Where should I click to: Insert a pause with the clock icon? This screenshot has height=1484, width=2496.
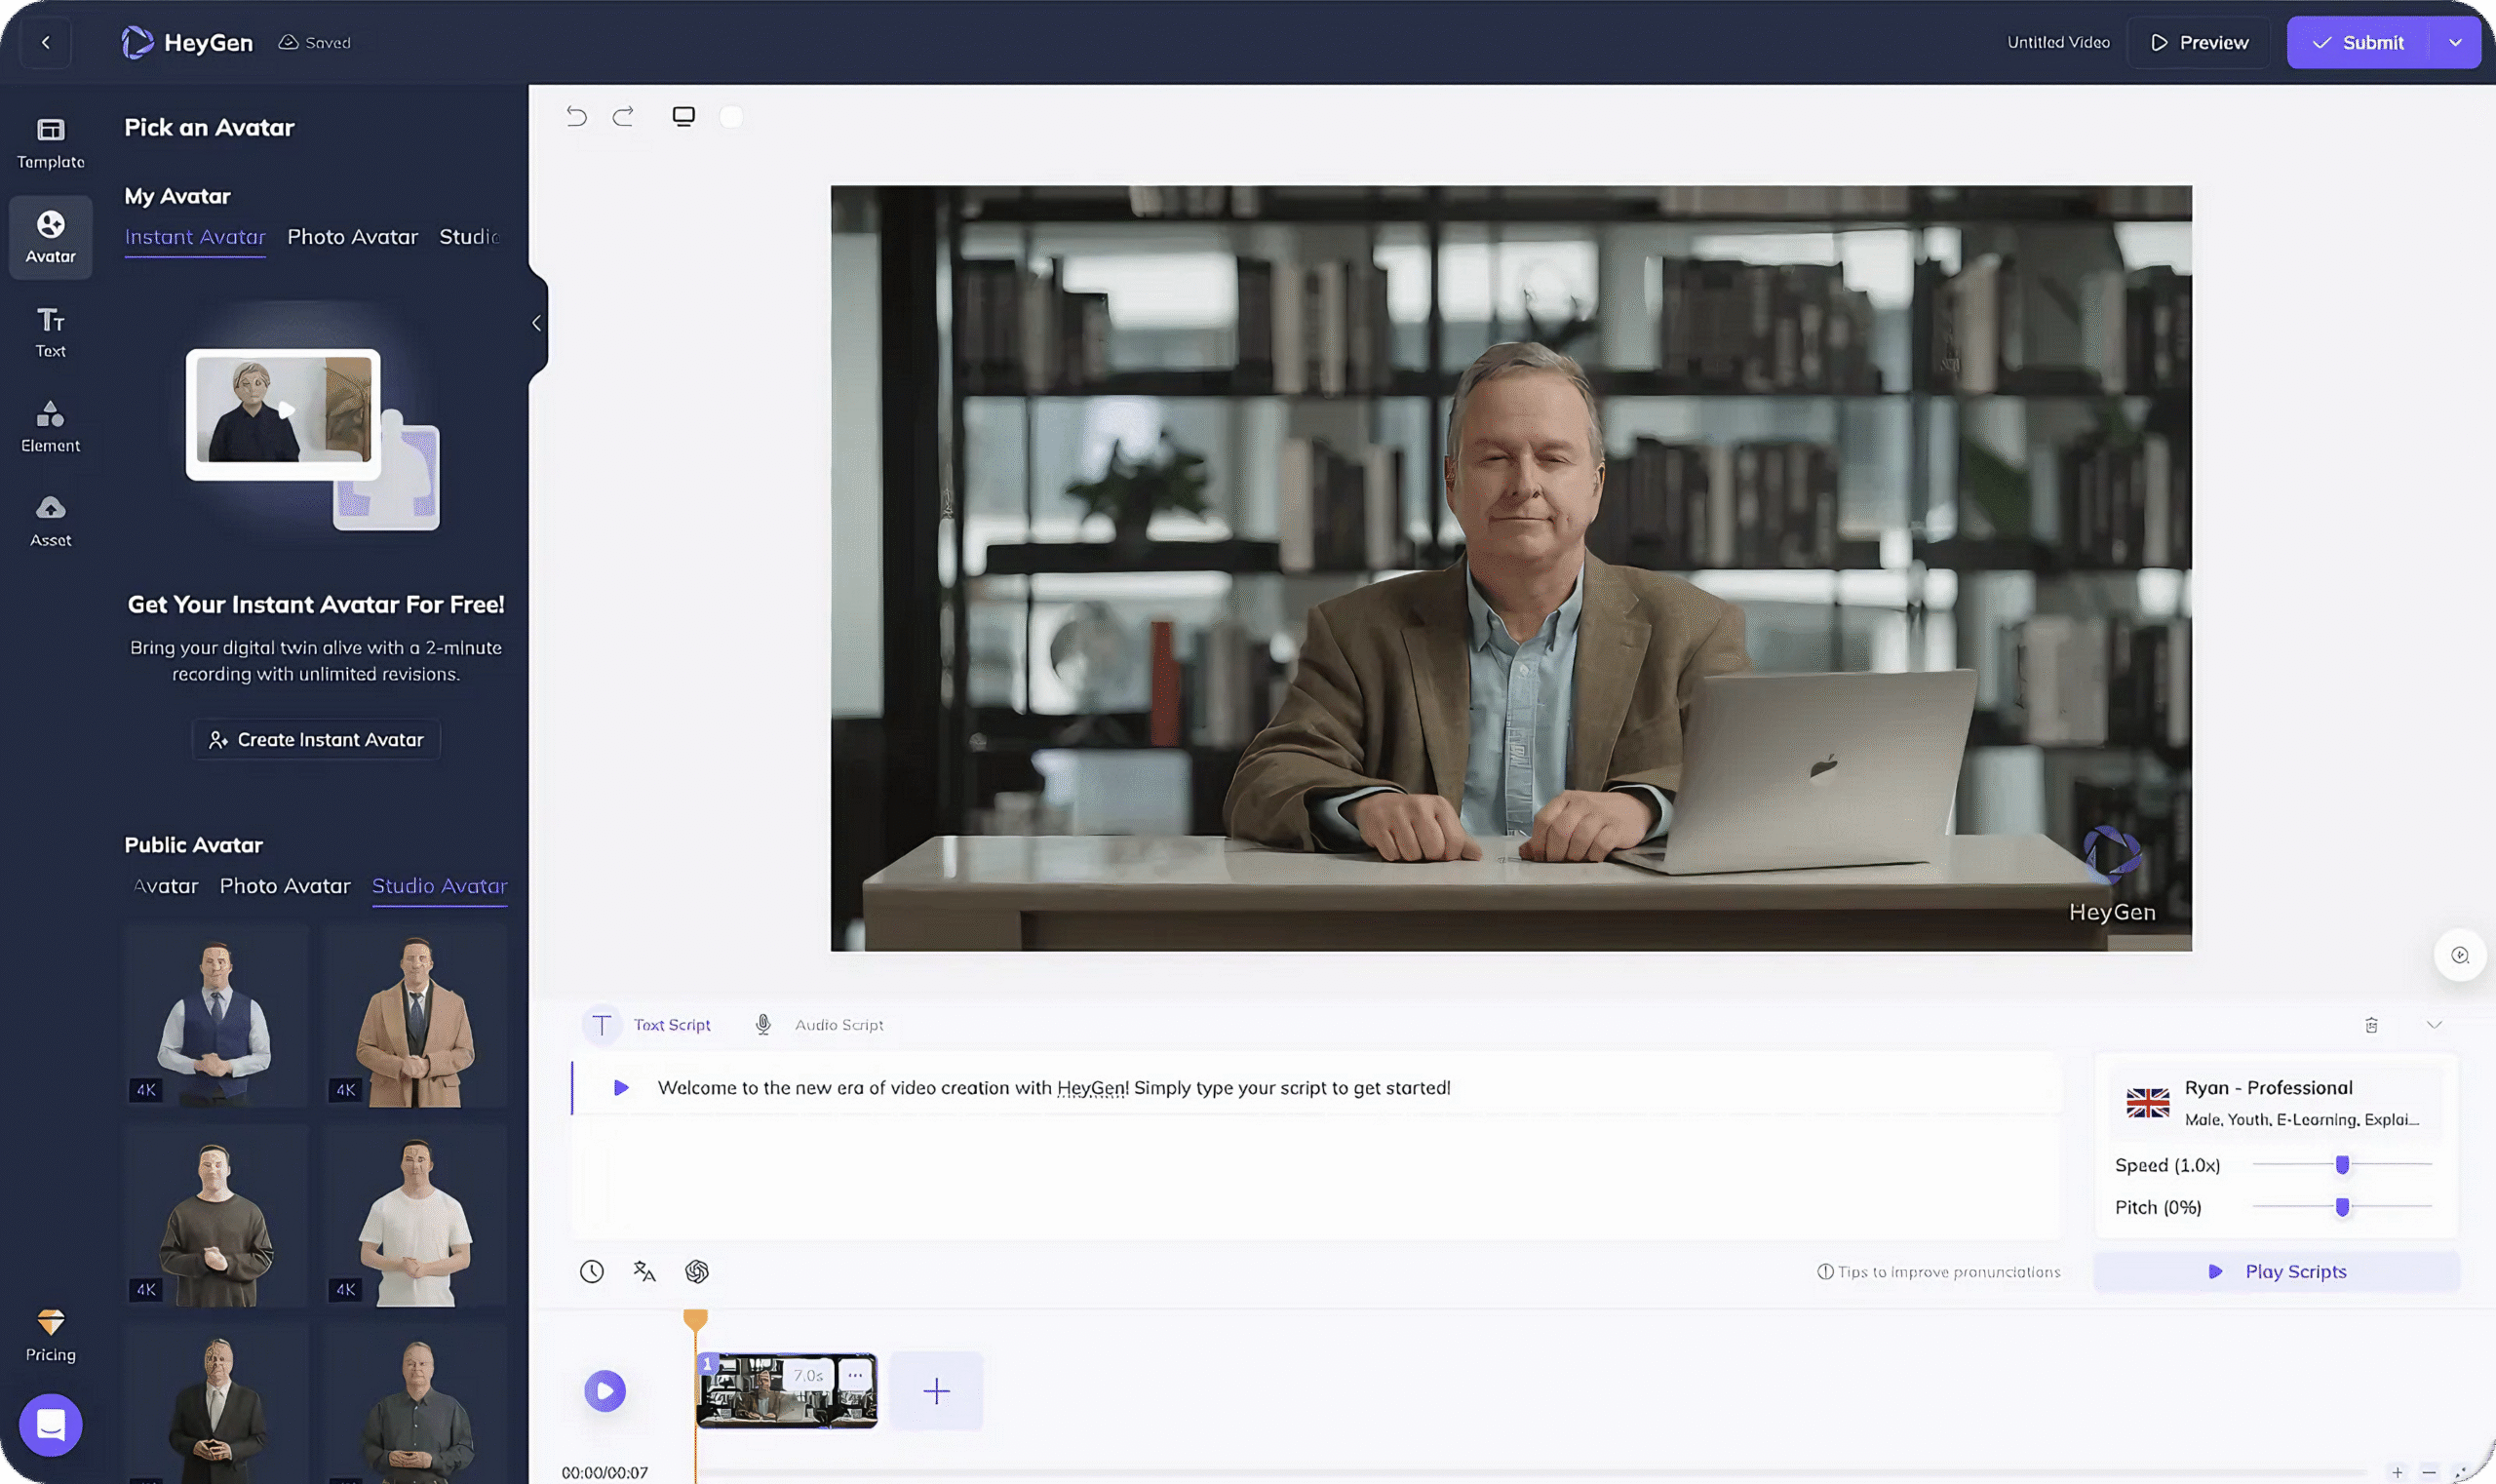pyautogui.click(x=592, y=1271)
